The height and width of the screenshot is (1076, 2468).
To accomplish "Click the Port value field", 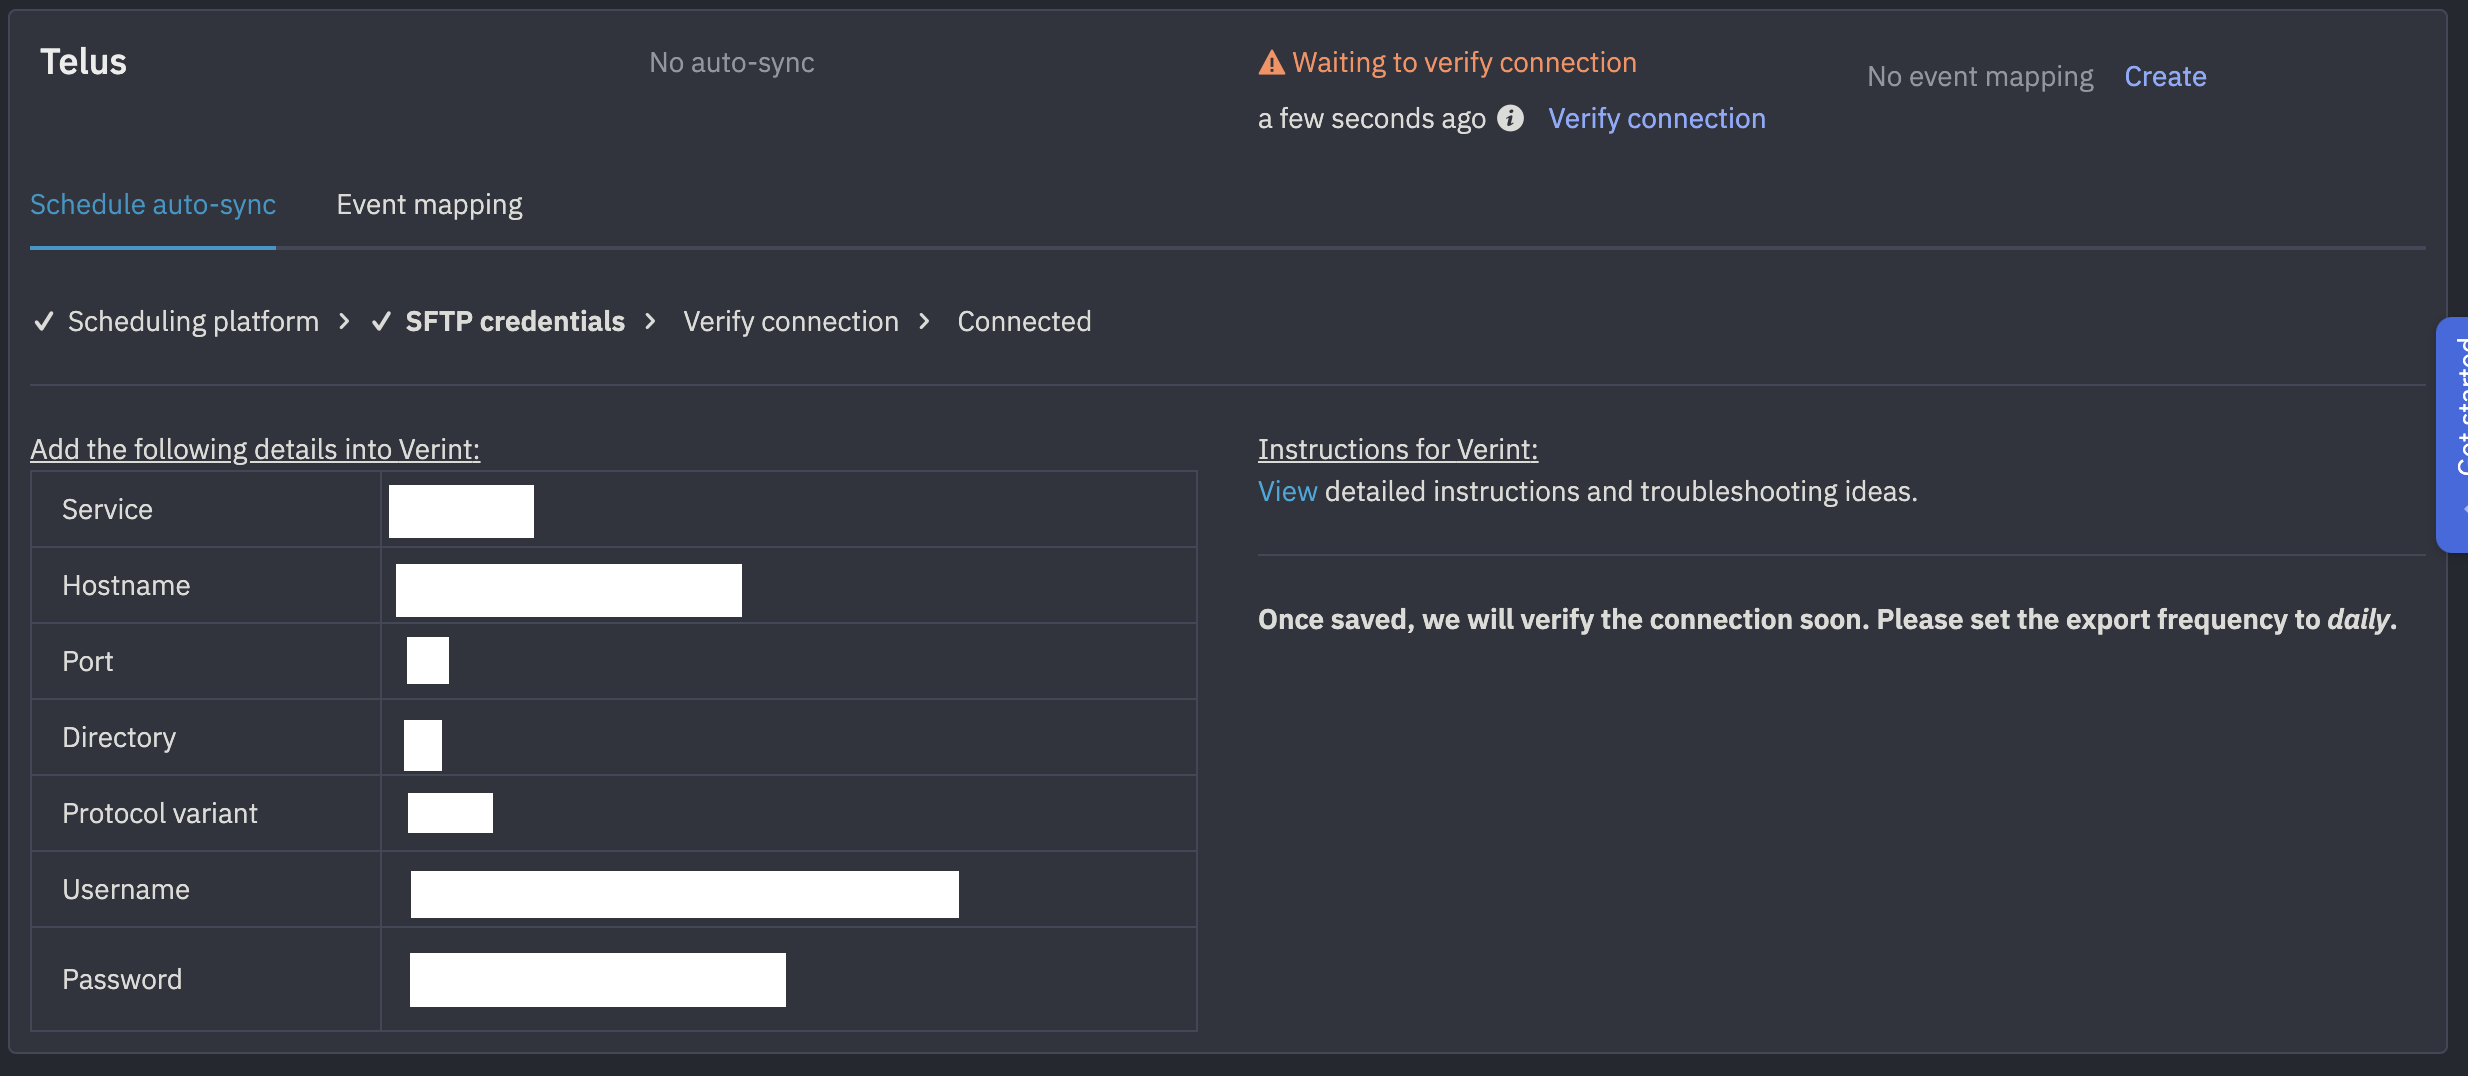I will coord(428,660).
